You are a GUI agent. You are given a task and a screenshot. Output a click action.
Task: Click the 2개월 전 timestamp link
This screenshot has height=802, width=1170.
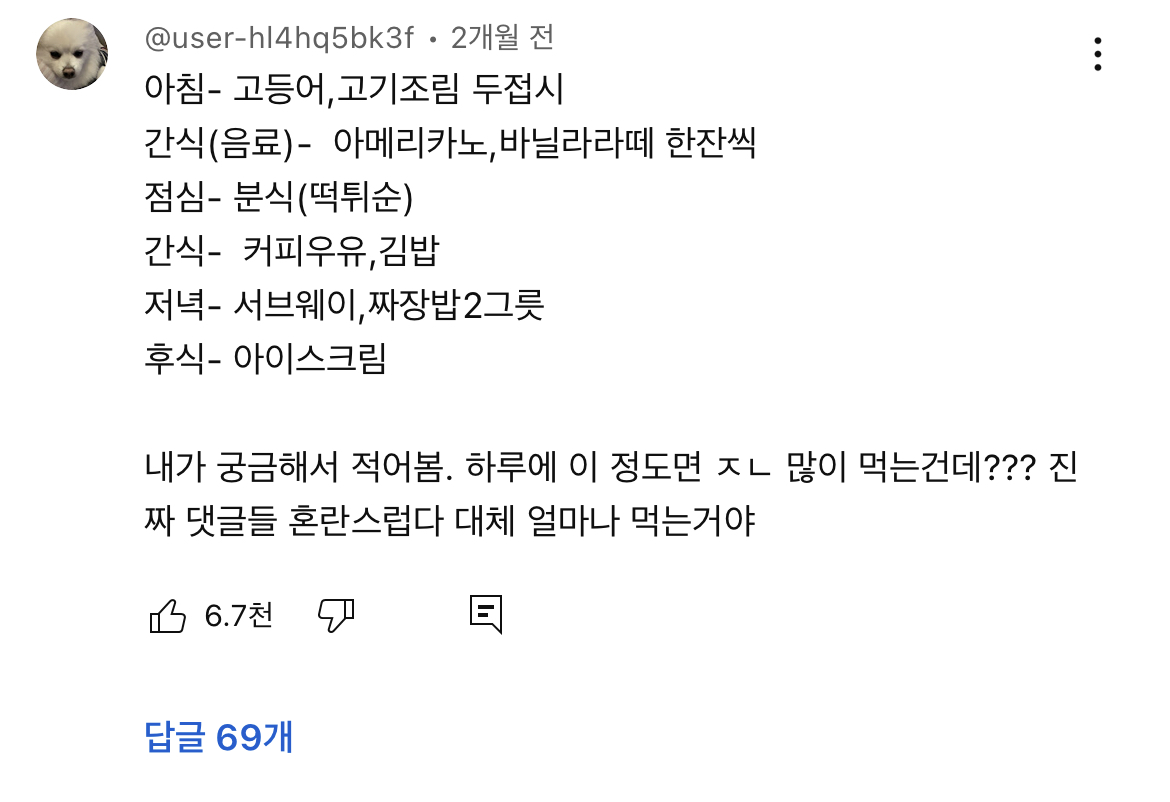498,37
